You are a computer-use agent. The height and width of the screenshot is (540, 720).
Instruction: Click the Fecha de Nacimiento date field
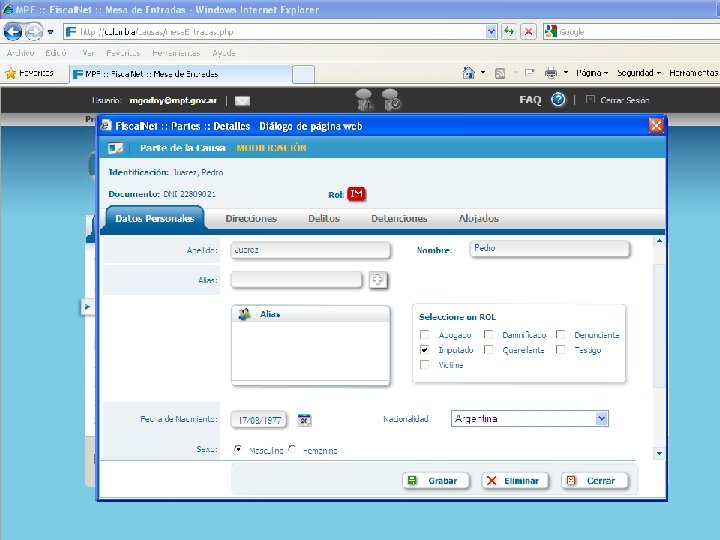point(259,420)
